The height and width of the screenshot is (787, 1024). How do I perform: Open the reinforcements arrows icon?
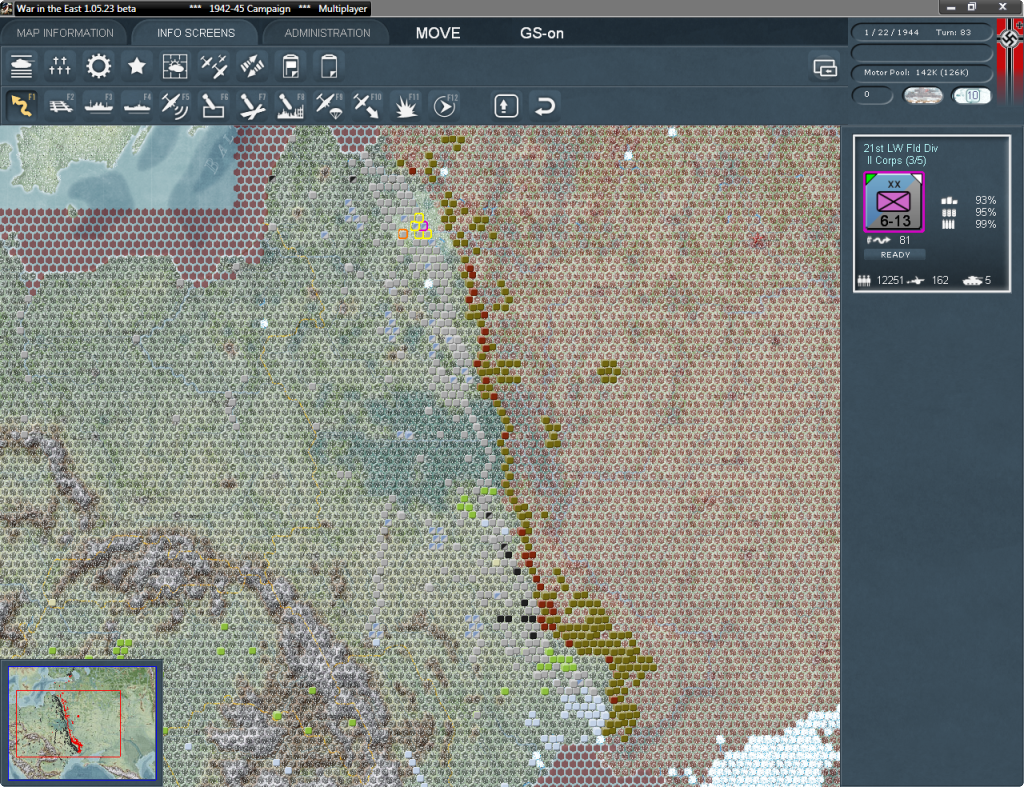pyautogui.click(x=252, y=66)
